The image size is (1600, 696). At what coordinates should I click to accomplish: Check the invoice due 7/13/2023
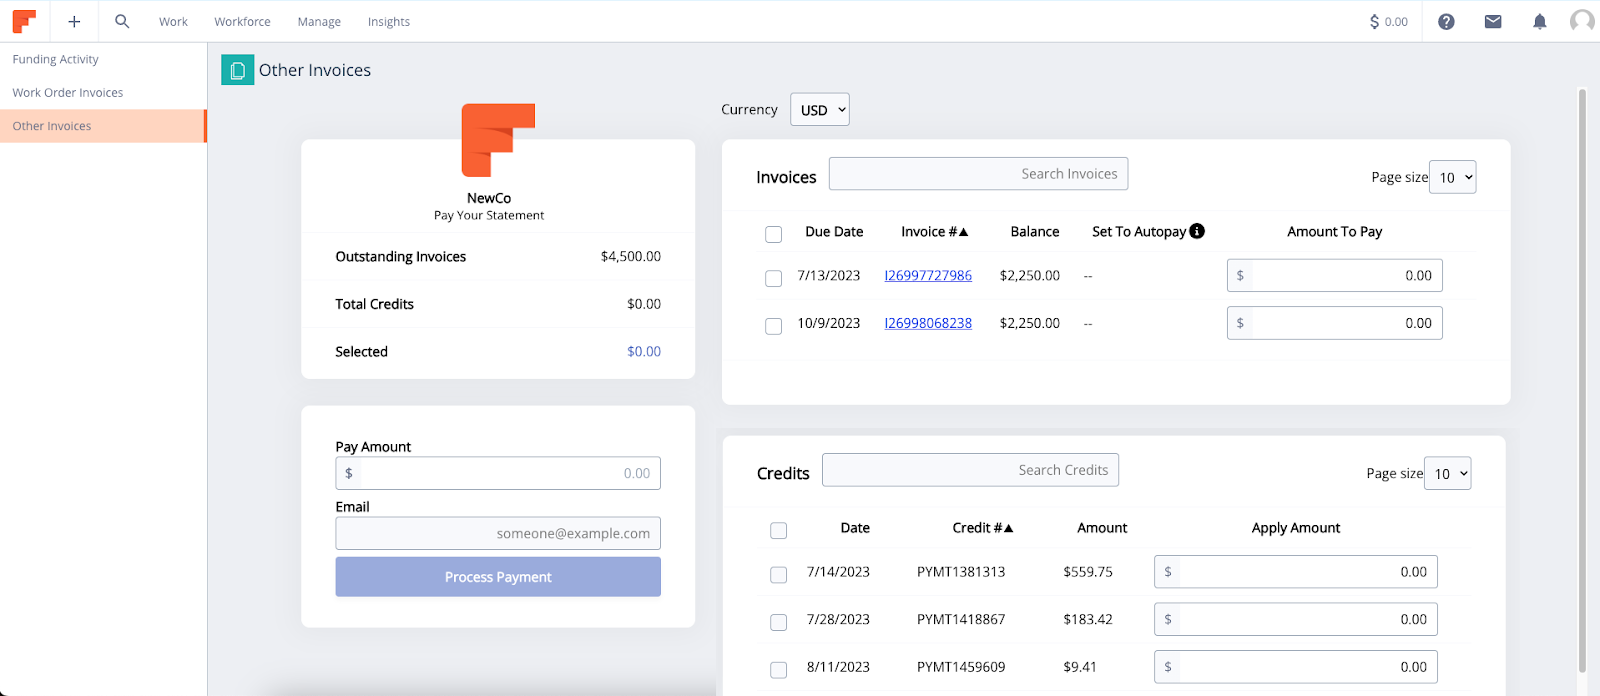pos(773,278)
